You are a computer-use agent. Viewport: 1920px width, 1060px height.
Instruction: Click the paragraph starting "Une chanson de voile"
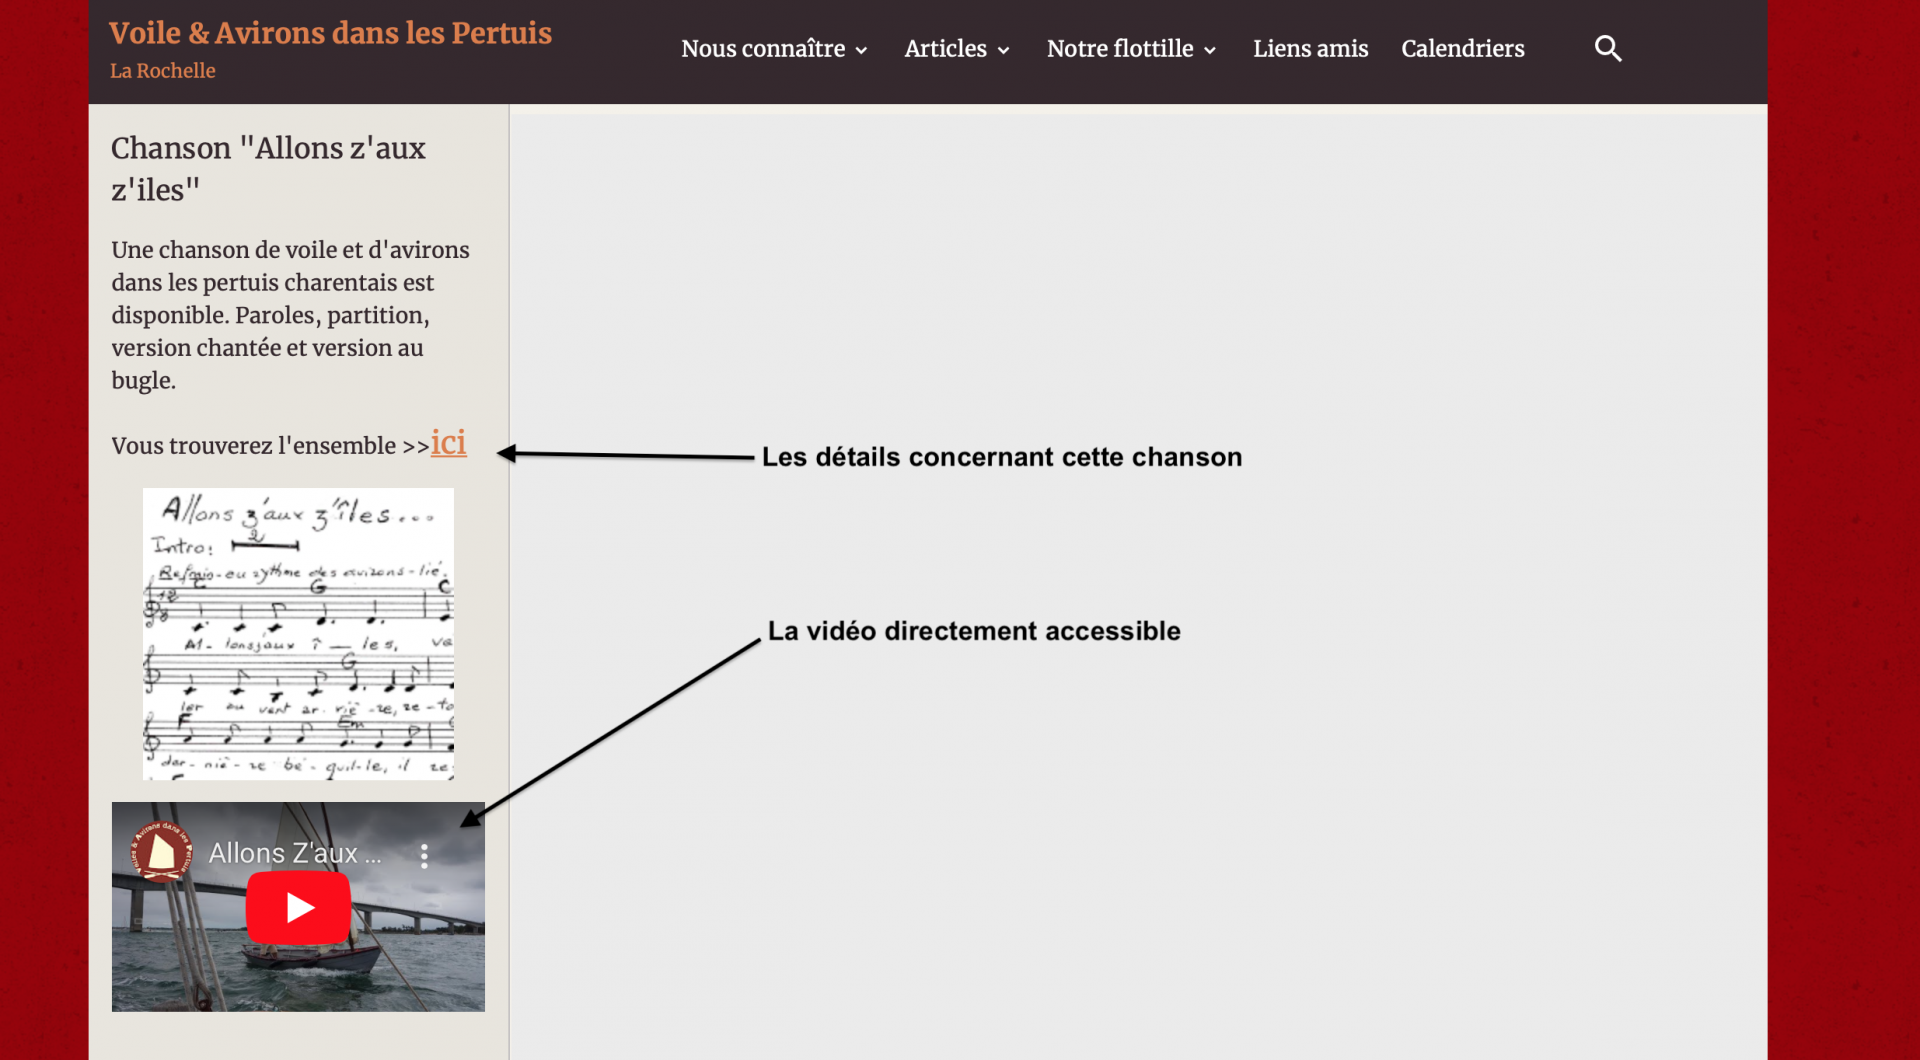click(x=291, y=315)
